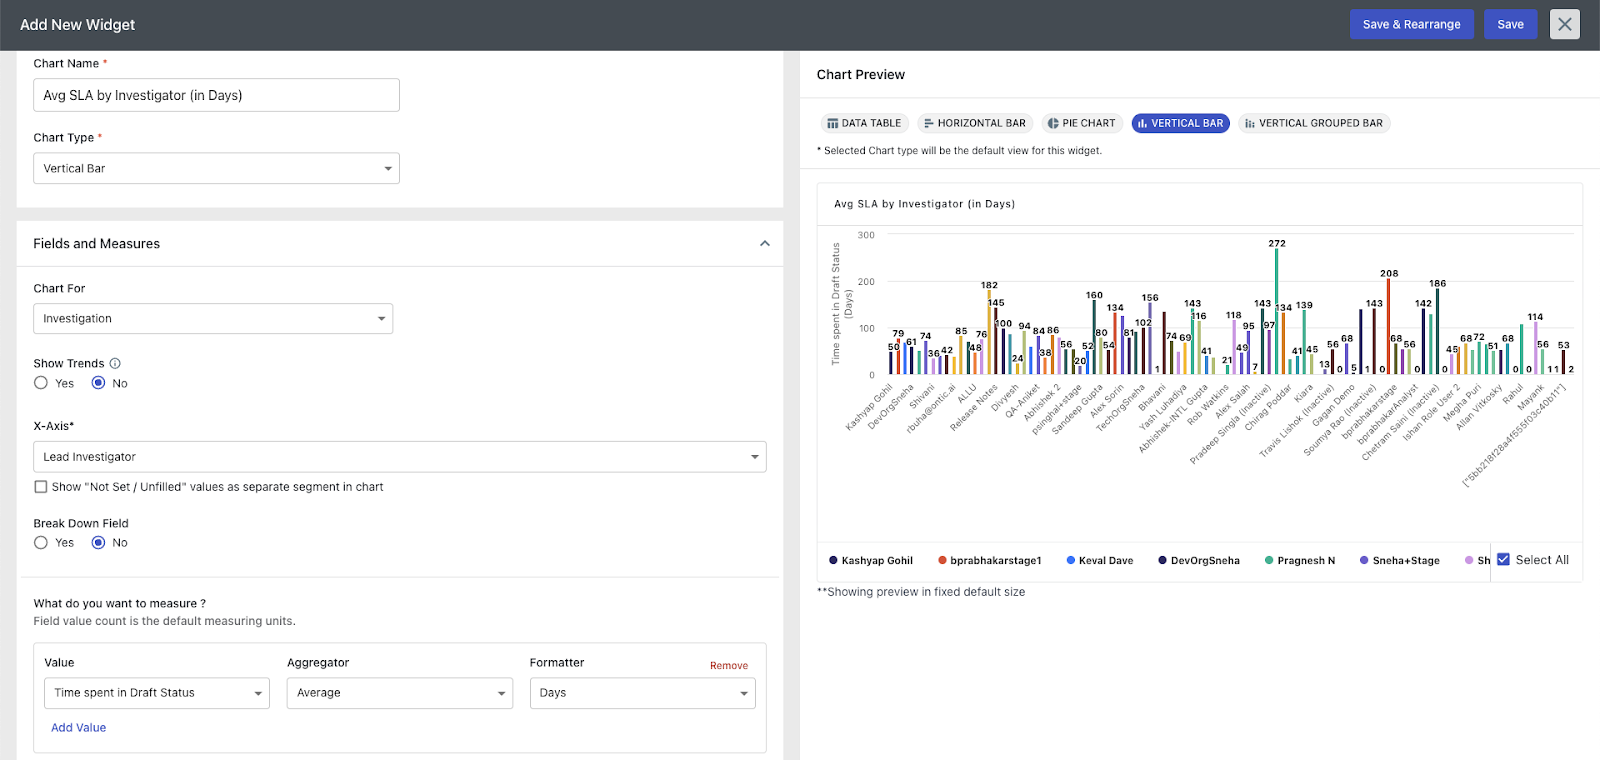Toggle the Keval Dave legend marker
Screen dimensions: 1600x760
tap(1070, 561)
